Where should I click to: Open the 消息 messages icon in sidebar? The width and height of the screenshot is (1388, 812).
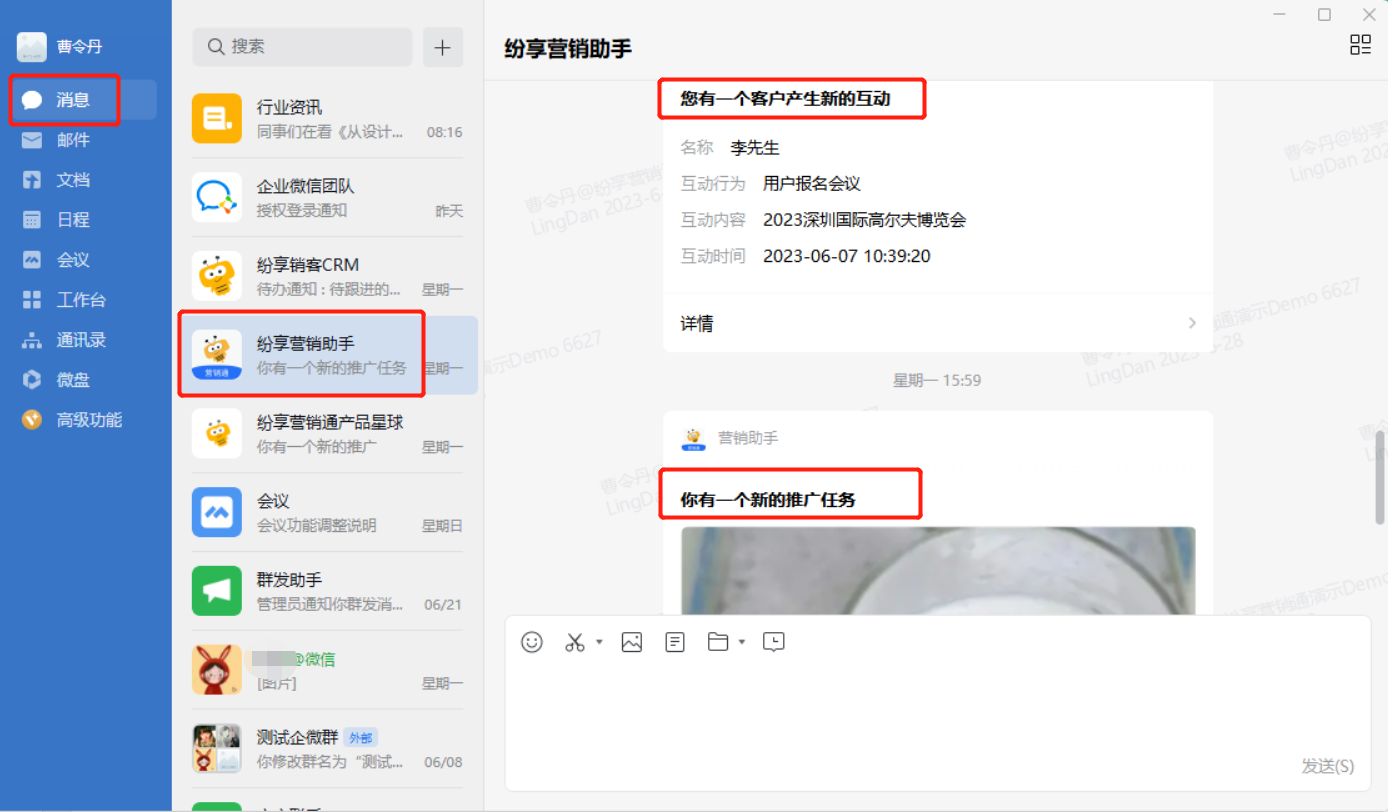(32, 100)
